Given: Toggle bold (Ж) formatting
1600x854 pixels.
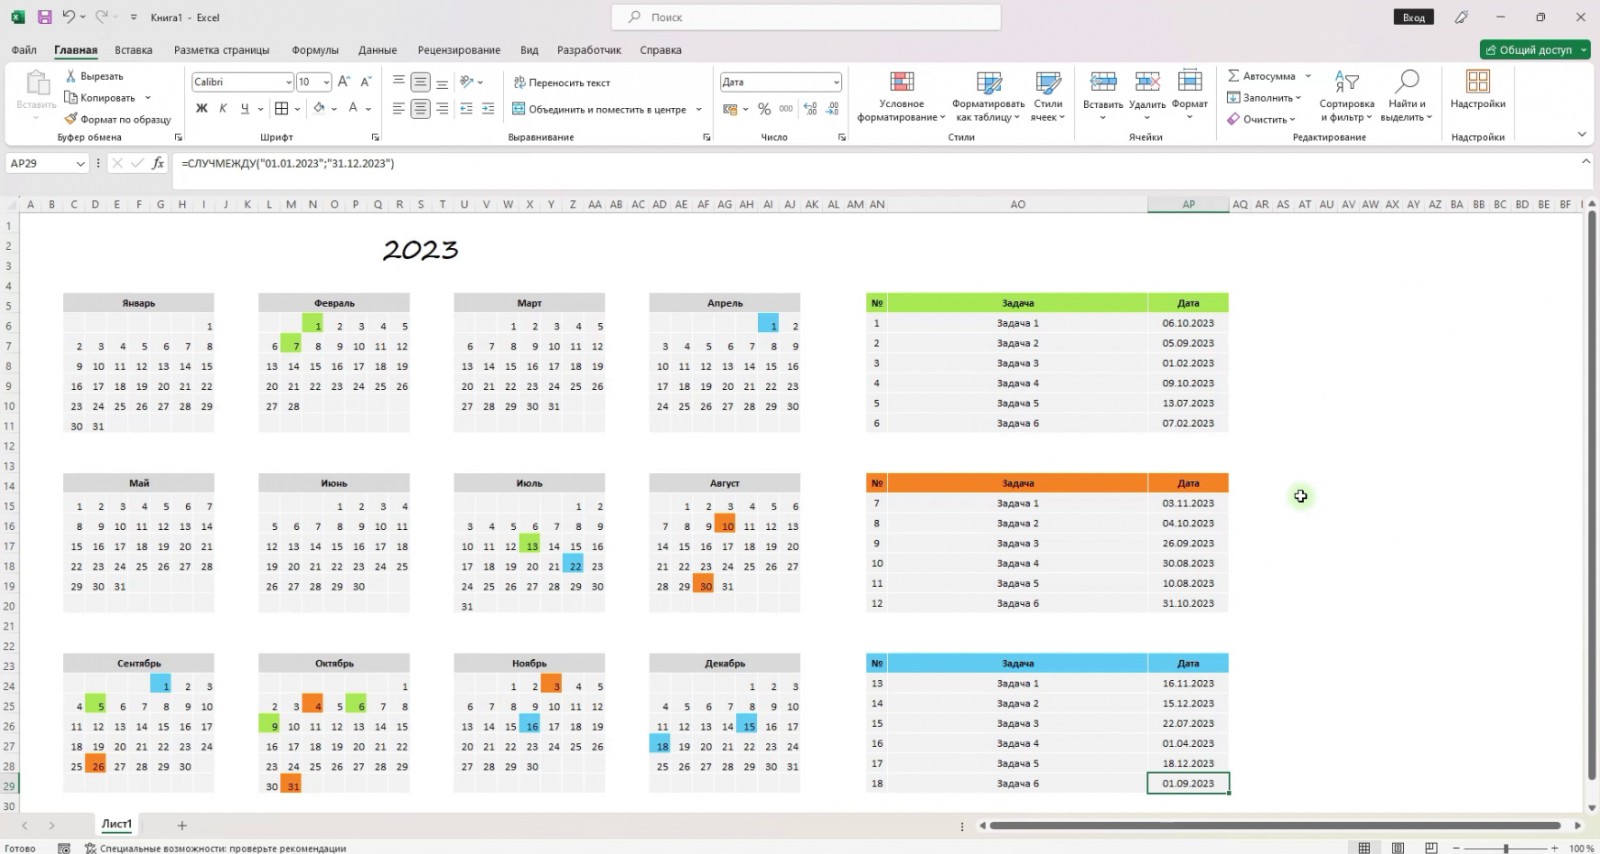Looking at the screenshot, I should pos(201,108).
